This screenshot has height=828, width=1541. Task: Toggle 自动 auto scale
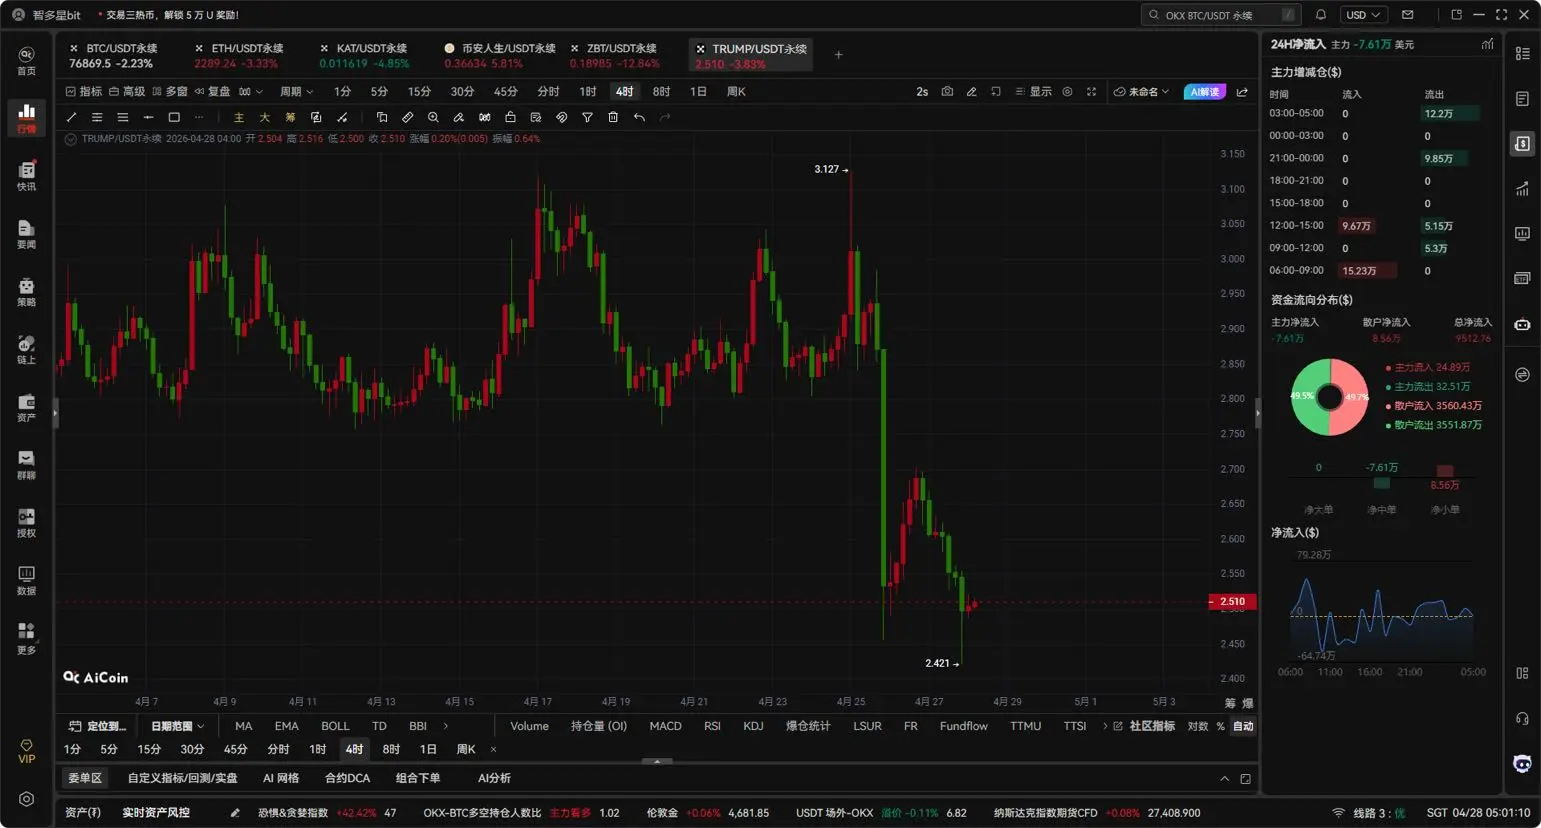tap(1243, 726)
